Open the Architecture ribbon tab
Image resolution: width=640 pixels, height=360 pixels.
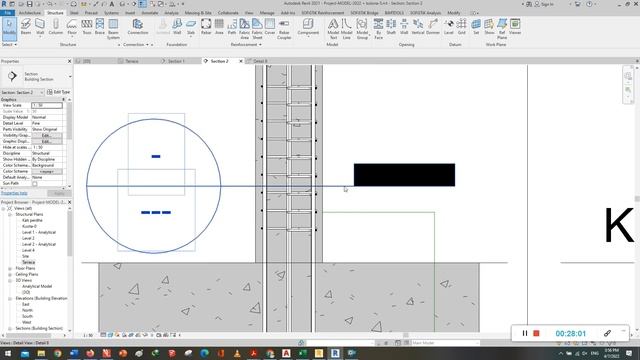tap(30, 13)
